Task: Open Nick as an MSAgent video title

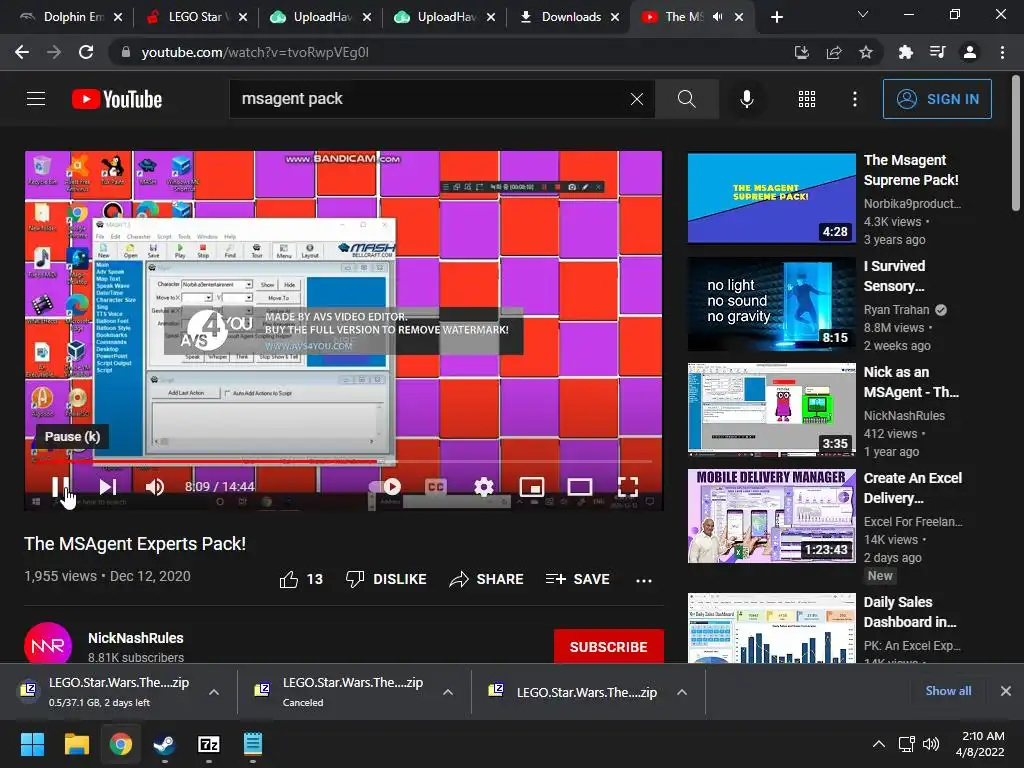Action: [911, 382]
